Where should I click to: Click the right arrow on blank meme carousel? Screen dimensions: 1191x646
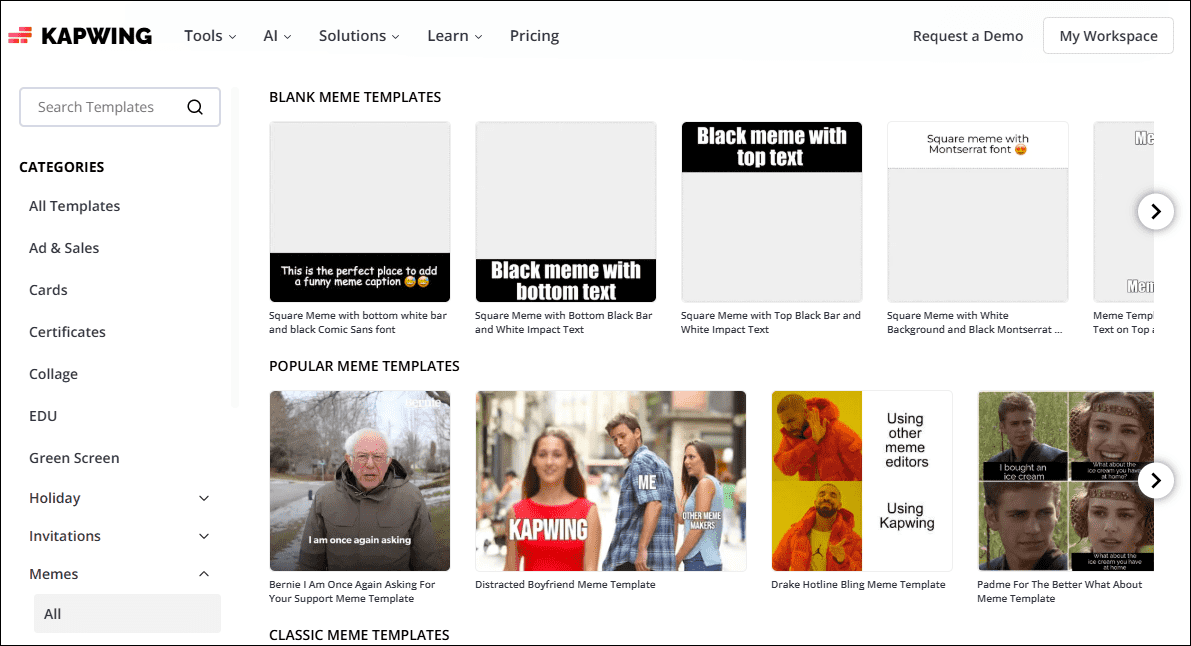[x=1155, y=211]
